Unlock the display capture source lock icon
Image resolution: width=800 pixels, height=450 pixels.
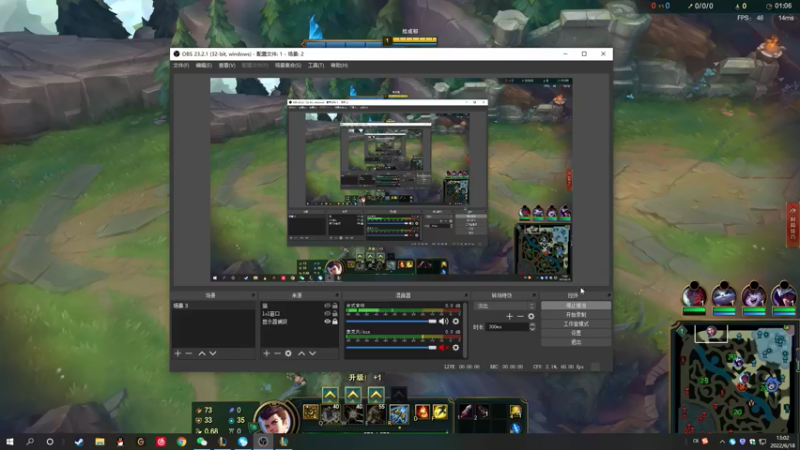(x=335, y=321)
